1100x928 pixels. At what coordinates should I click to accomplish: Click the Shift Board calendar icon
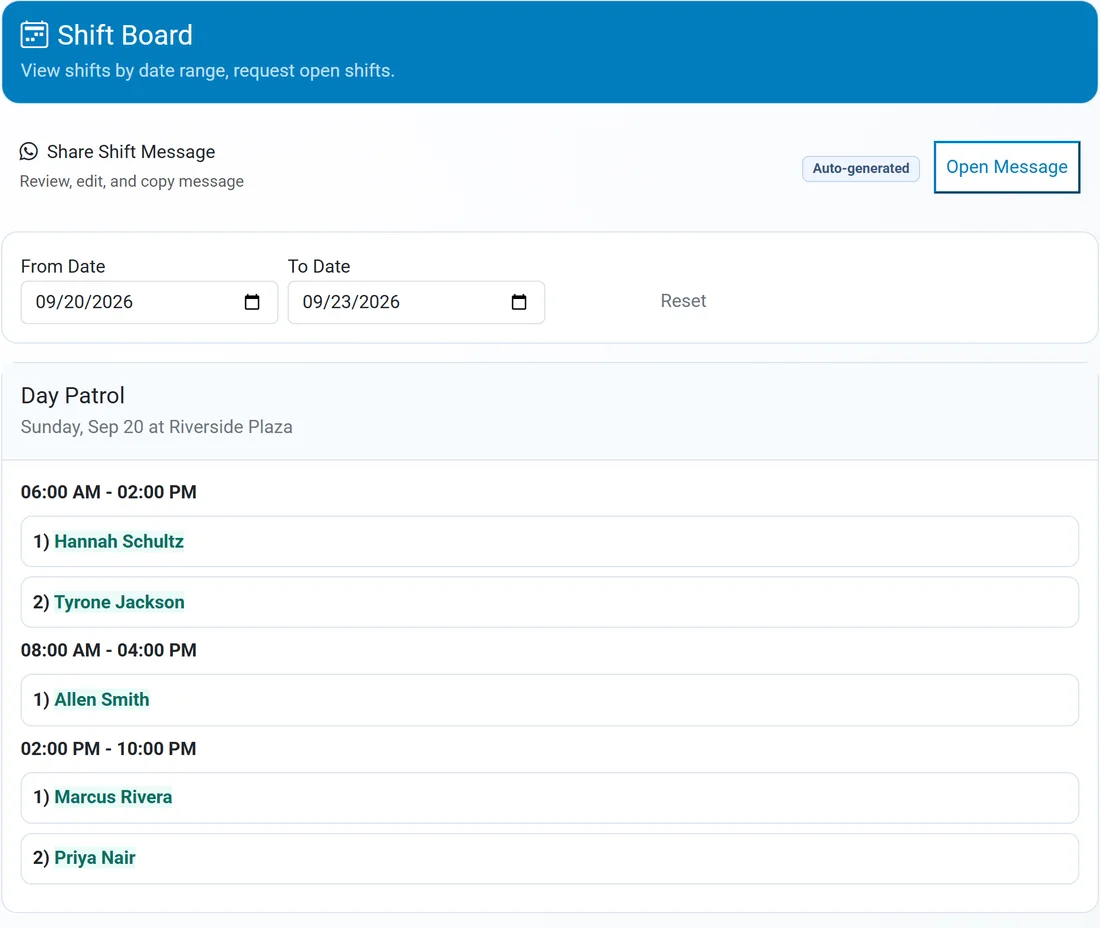point(34,34)
